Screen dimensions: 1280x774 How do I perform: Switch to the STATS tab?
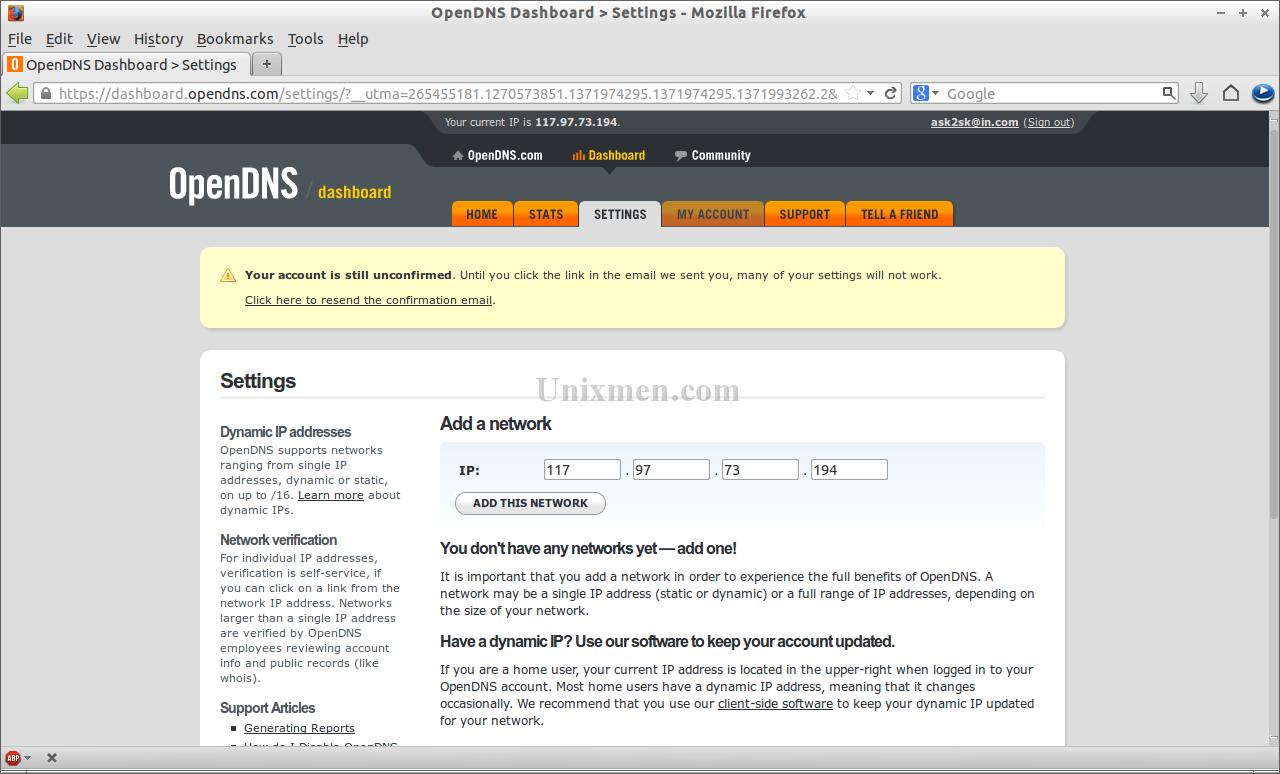546,214
